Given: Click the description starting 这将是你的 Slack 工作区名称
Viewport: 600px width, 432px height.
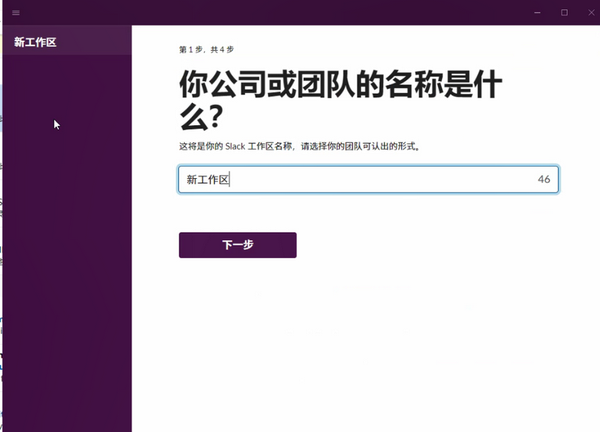Looking at the screenshot, I should tap(300, 146).
